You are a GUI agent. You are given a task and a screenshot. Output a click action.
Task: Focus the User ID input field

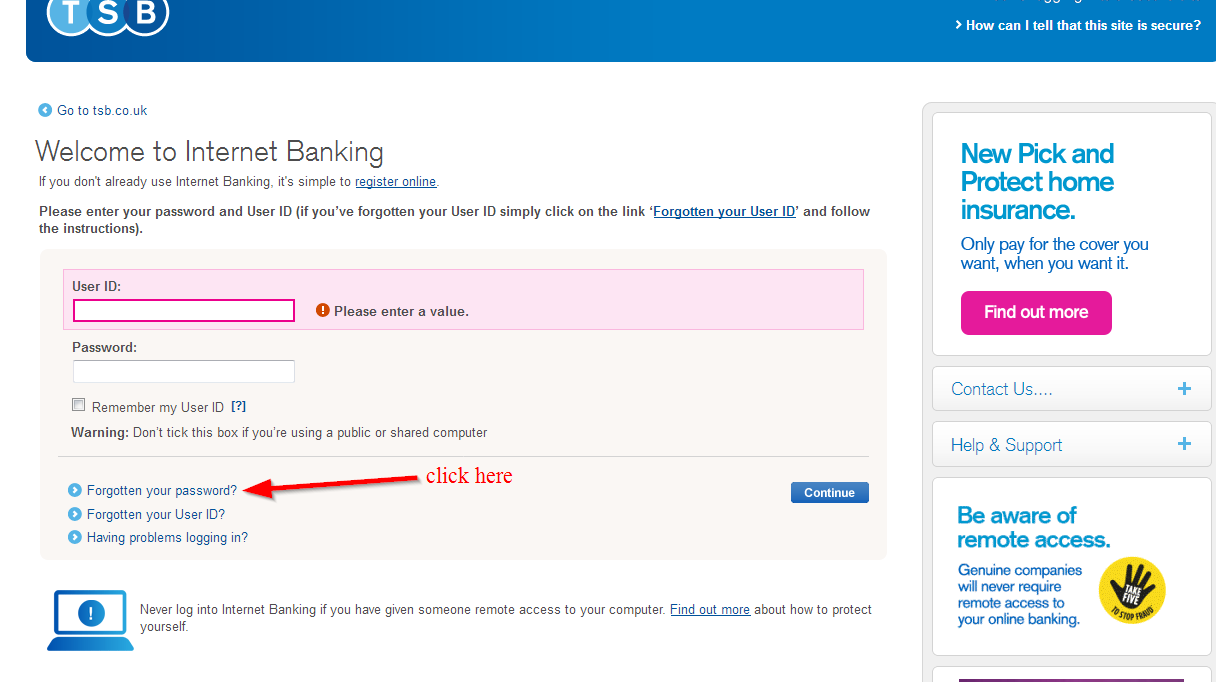184,310
